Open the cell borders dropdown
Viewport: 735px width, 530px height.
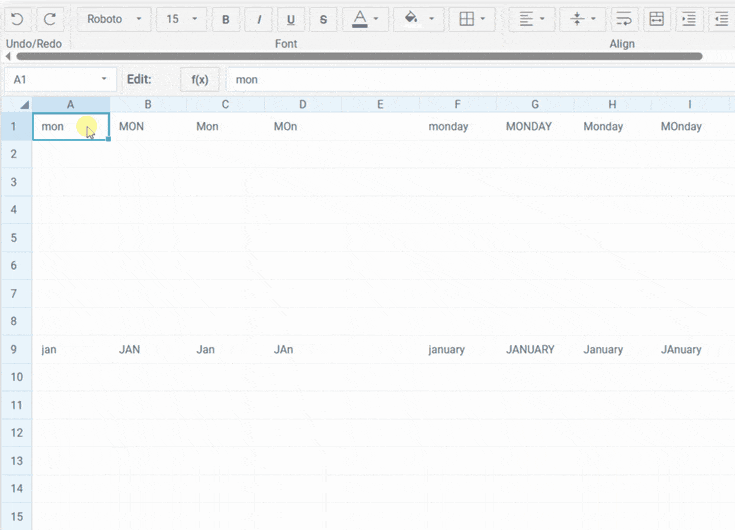[x=472, y=19]
